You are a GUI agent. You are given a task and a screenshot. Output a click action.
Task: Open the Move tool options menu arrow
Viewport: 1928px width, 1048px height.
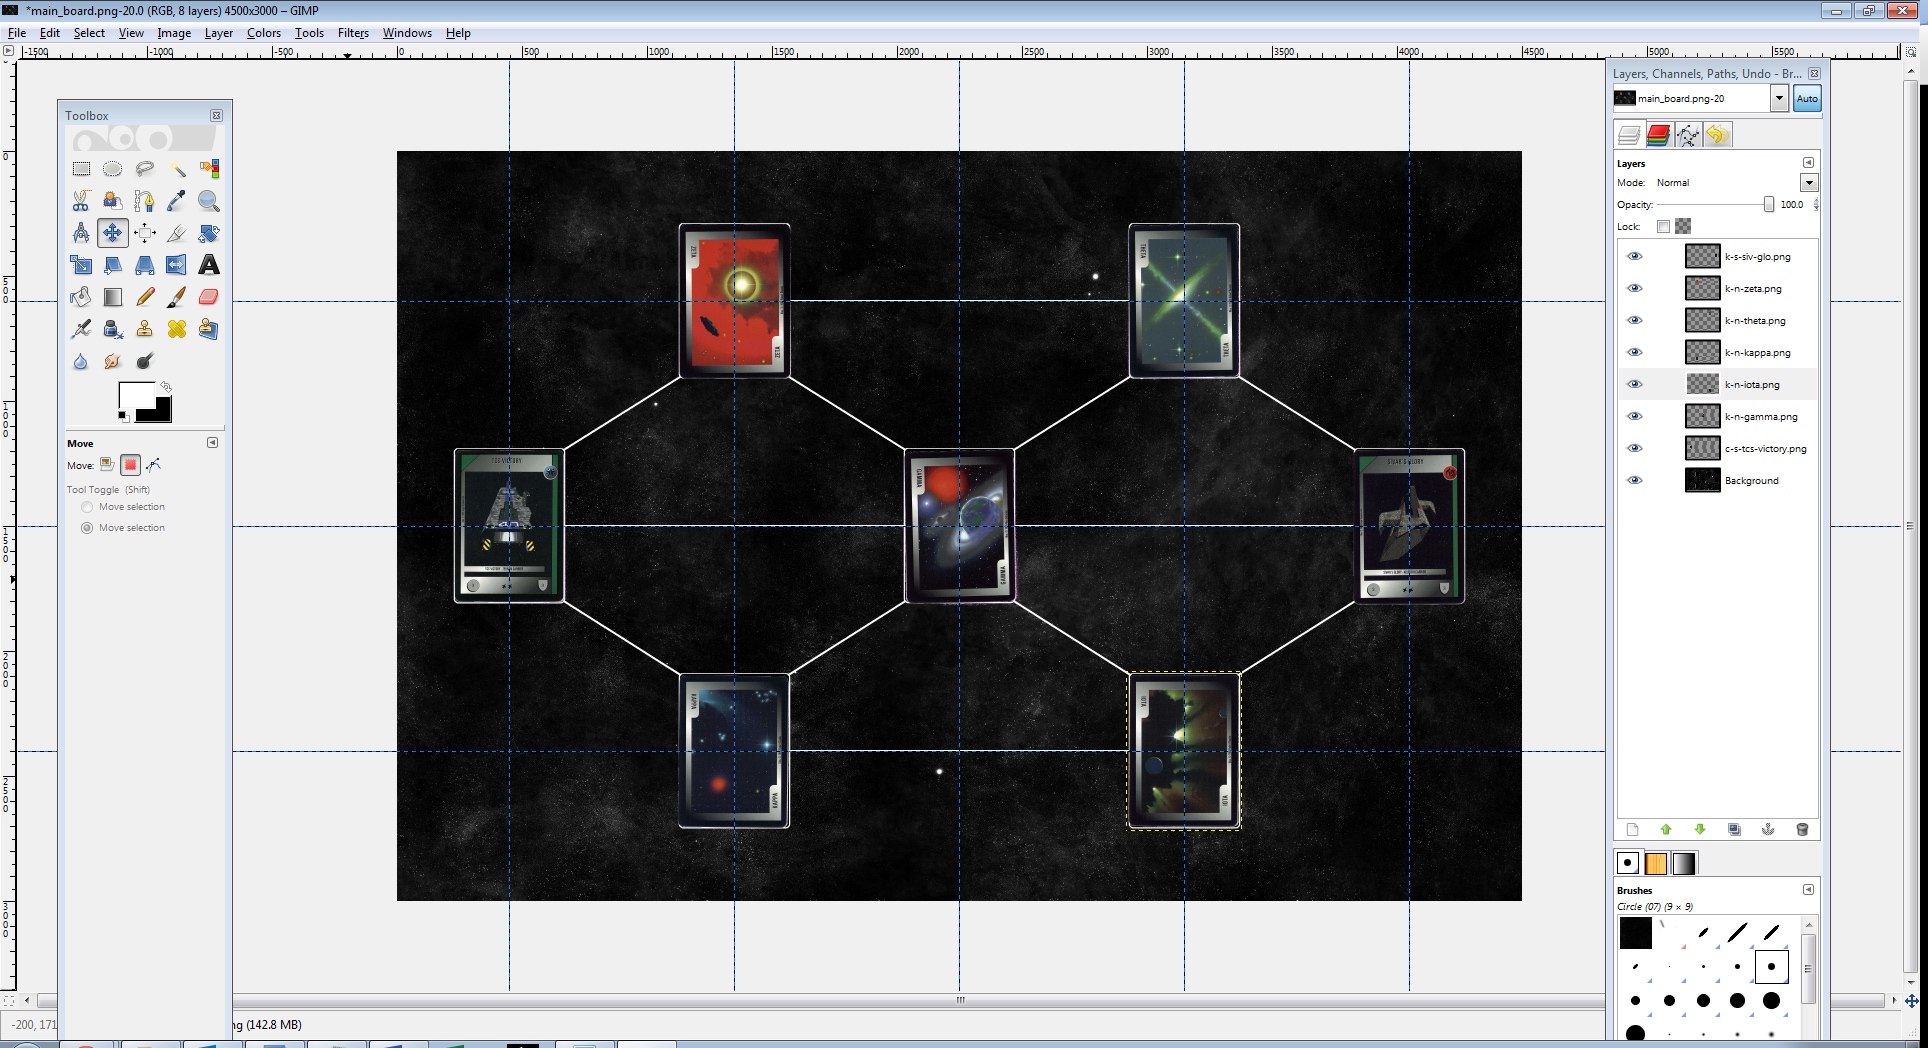[x=212, y=443]
